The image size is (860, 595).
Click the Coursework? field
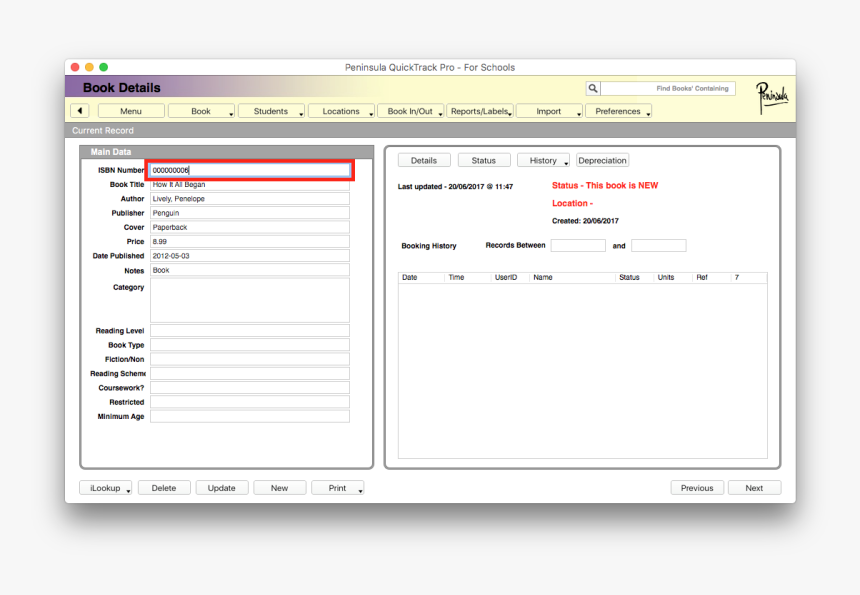[x=250, y=387]
